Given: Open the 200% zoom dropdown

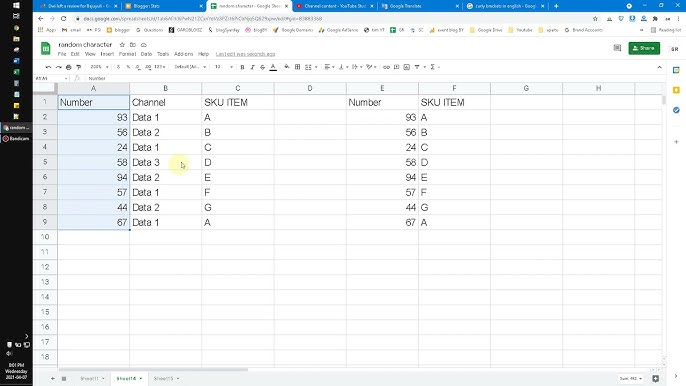Looking at the screenshot, I should point(99,67).
